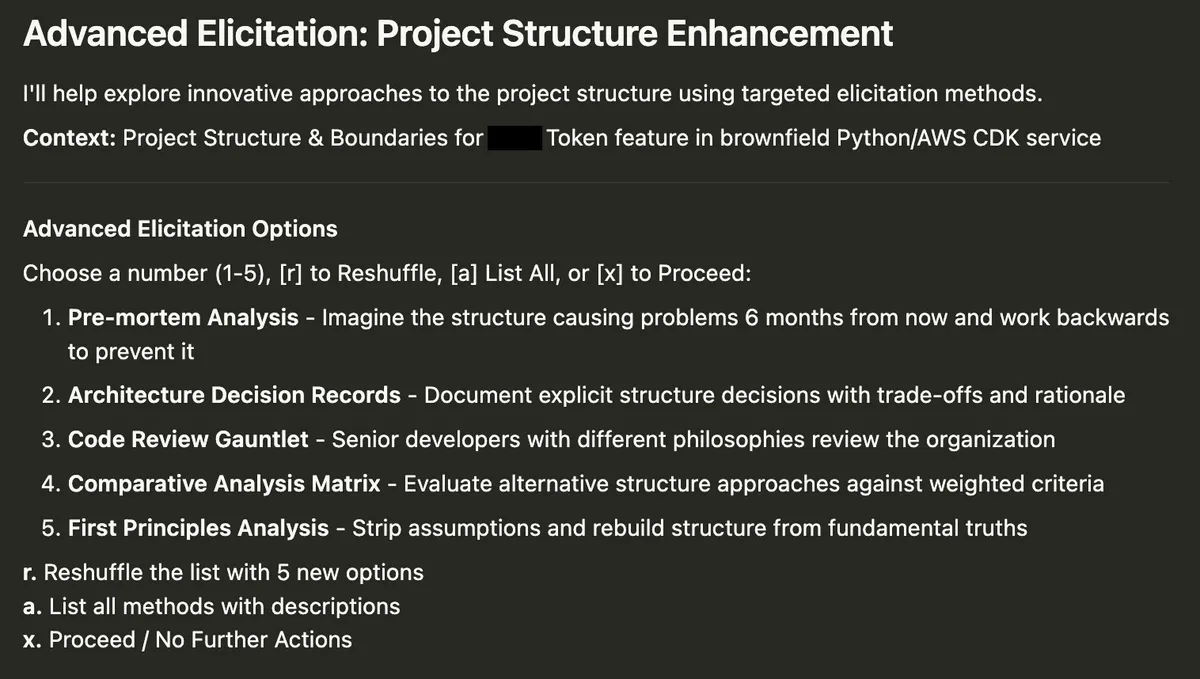The width and height of the screenshot is (1200, 679).
Task: Click the horizontal divider under Context
Action: [596, 183]
